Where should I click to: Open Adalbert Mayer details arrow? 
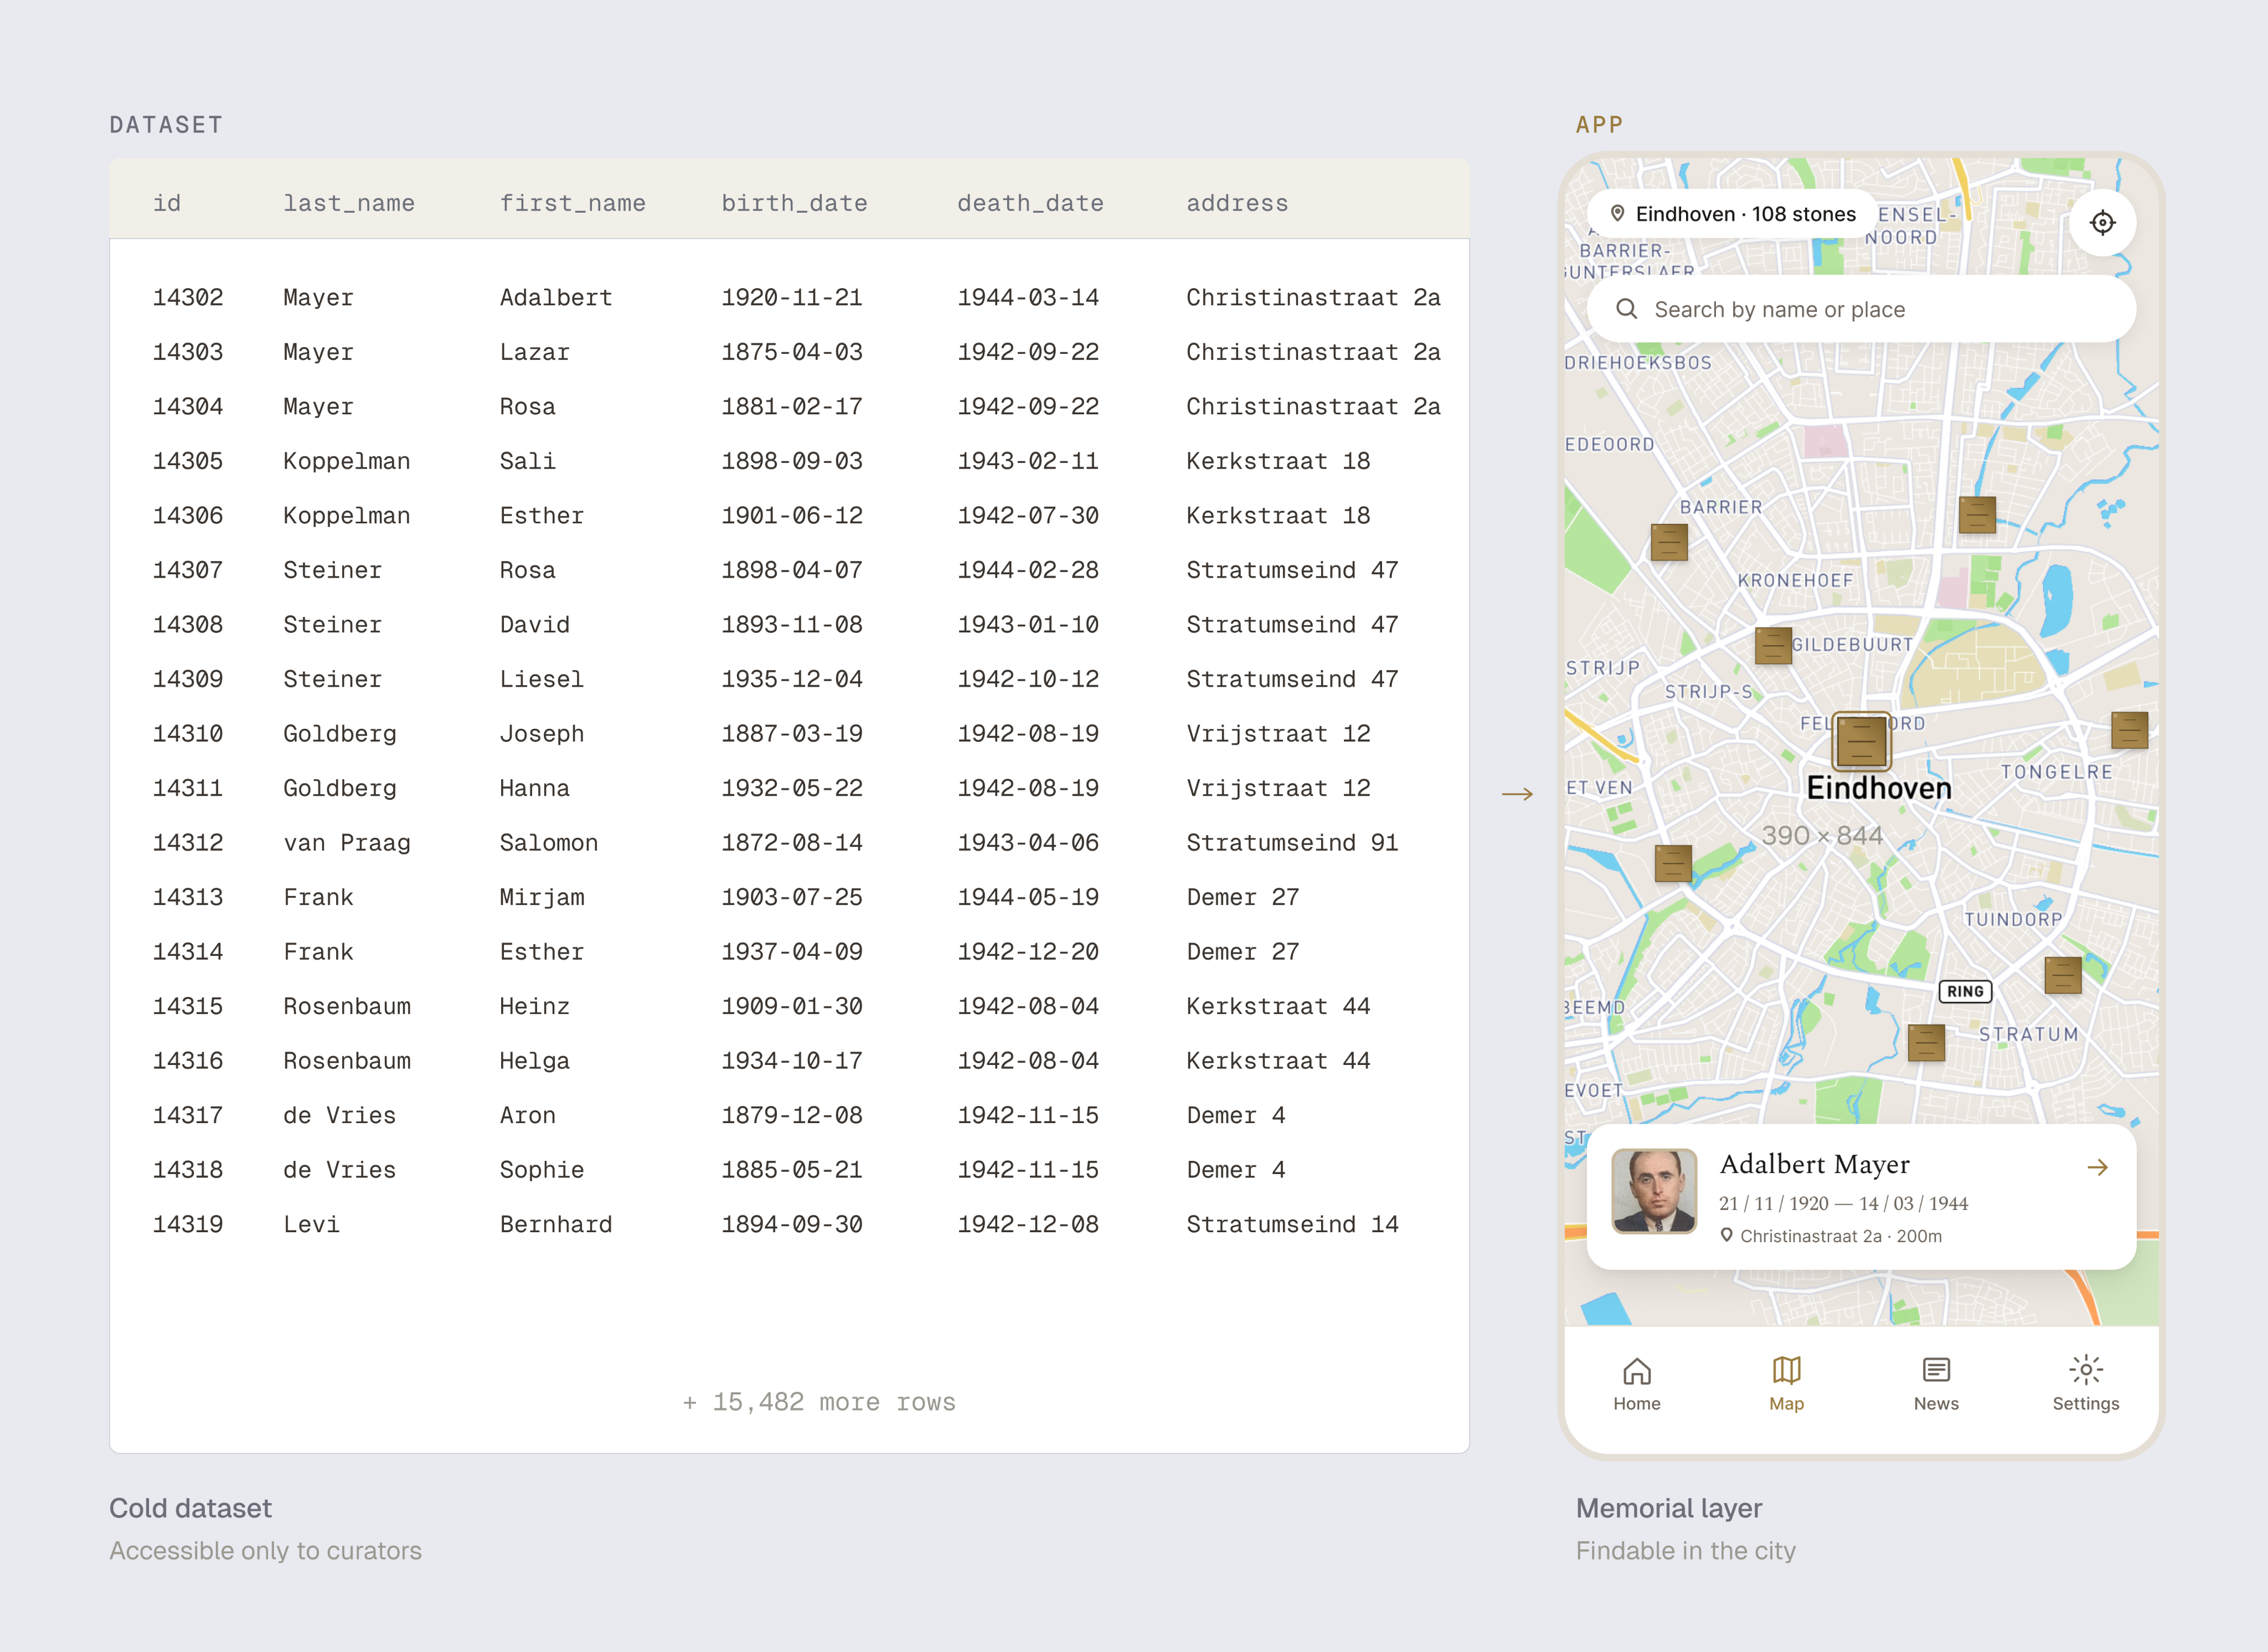(x=2098, y=1167)
